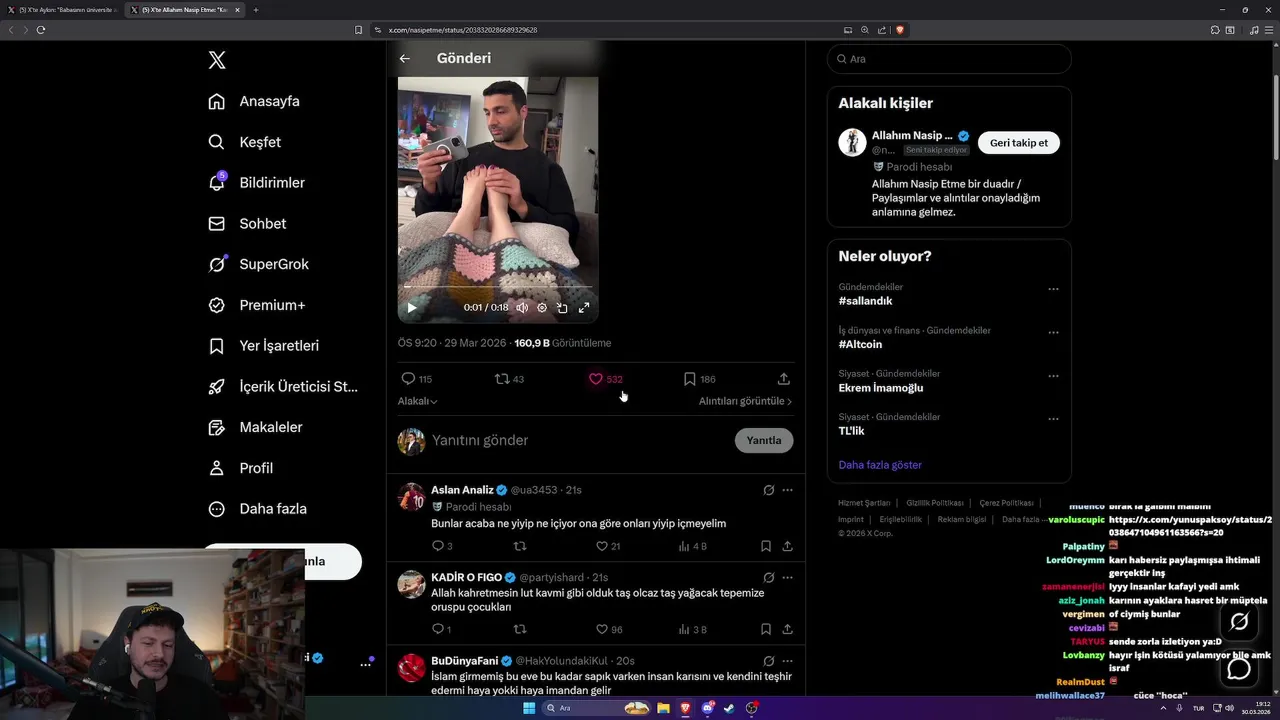Open SuperGrok from the sidebar
1280x720 pixels.
(x=258, y=264)
